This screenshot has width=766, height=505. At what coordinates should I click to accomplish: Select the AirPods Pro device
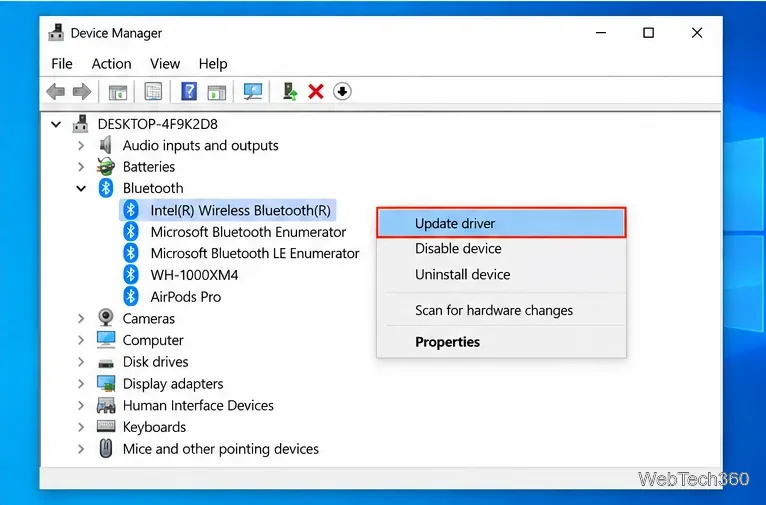click(186, 297)
